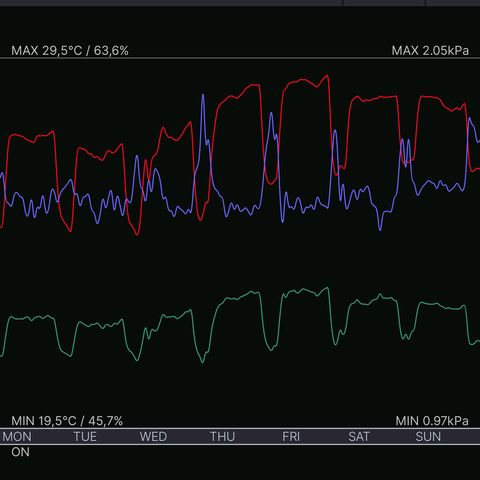Click the SAT day label

pos(359,437)
